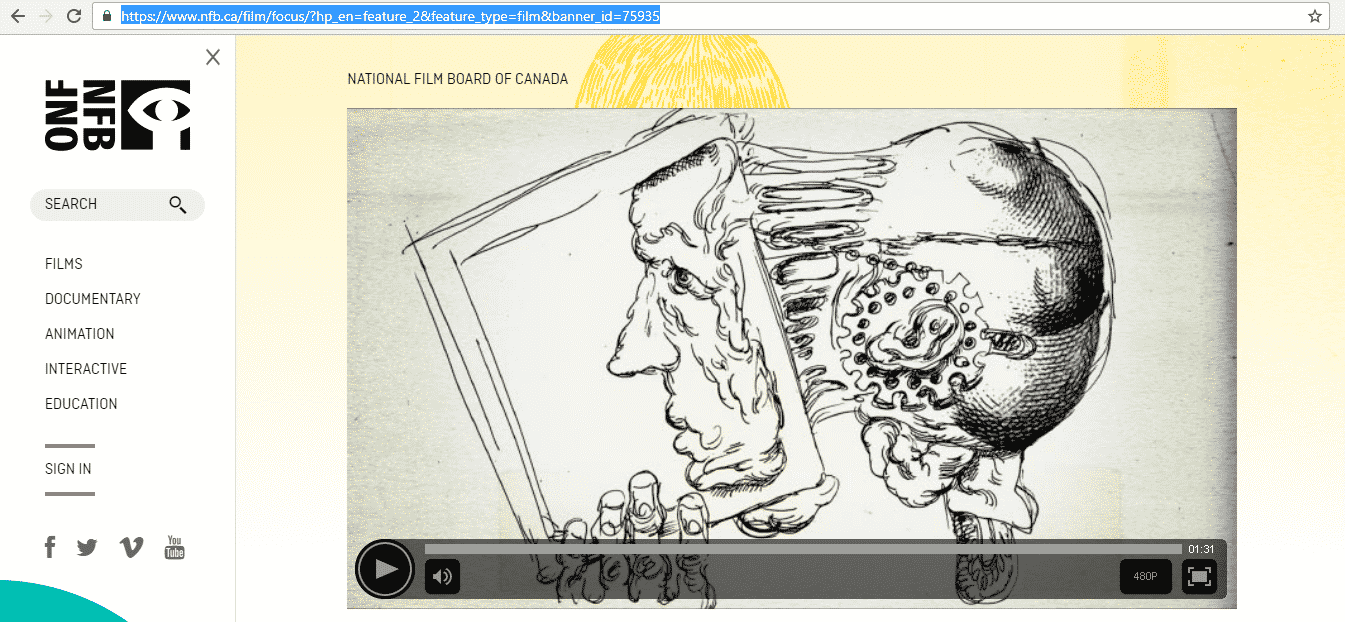Click the magnifying glass search icon

pyautogui.click(x=178, y=204)
